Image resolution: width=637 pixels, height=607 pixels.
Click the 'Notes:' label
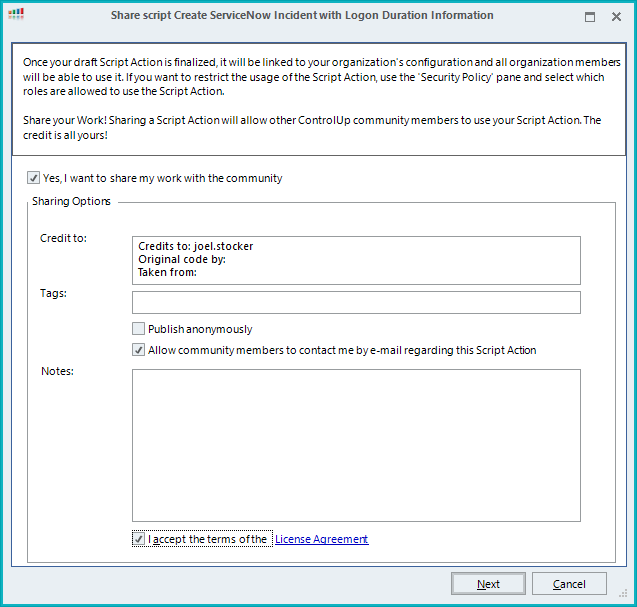coord(57,371)
